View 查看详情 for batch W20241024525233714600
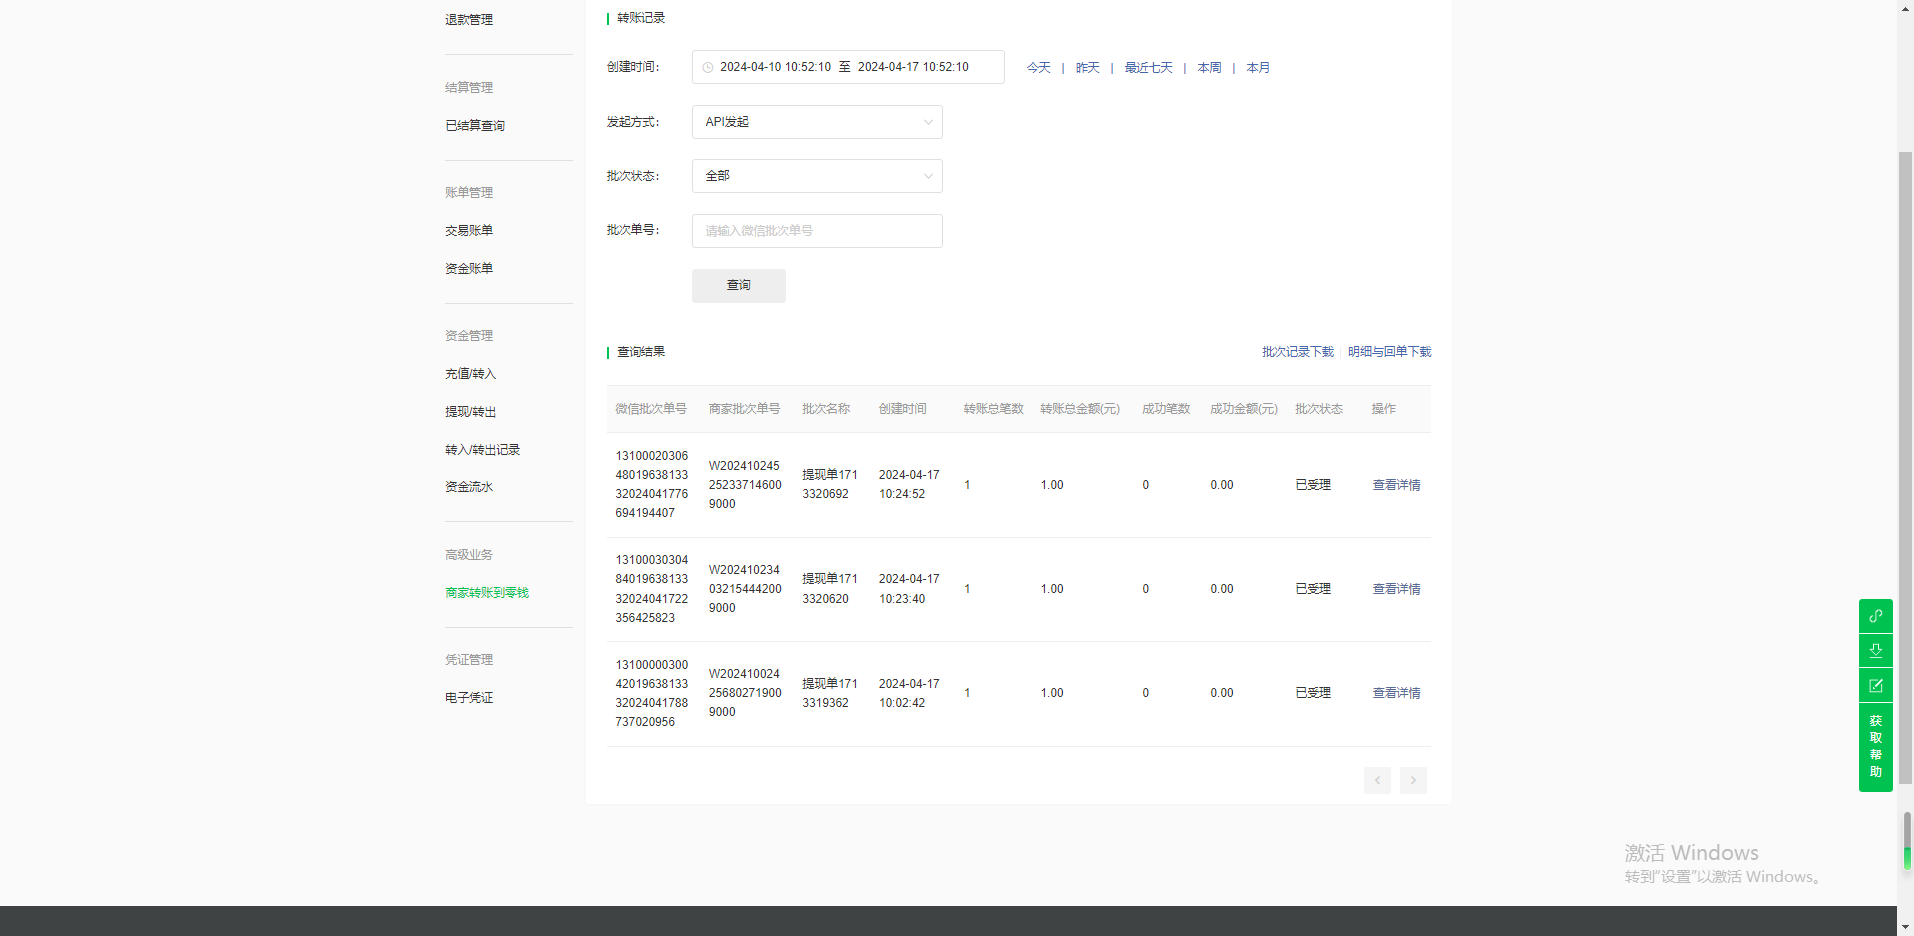Image resolution: width=1914 pixels, height=936 pixels. point(1396,485)
